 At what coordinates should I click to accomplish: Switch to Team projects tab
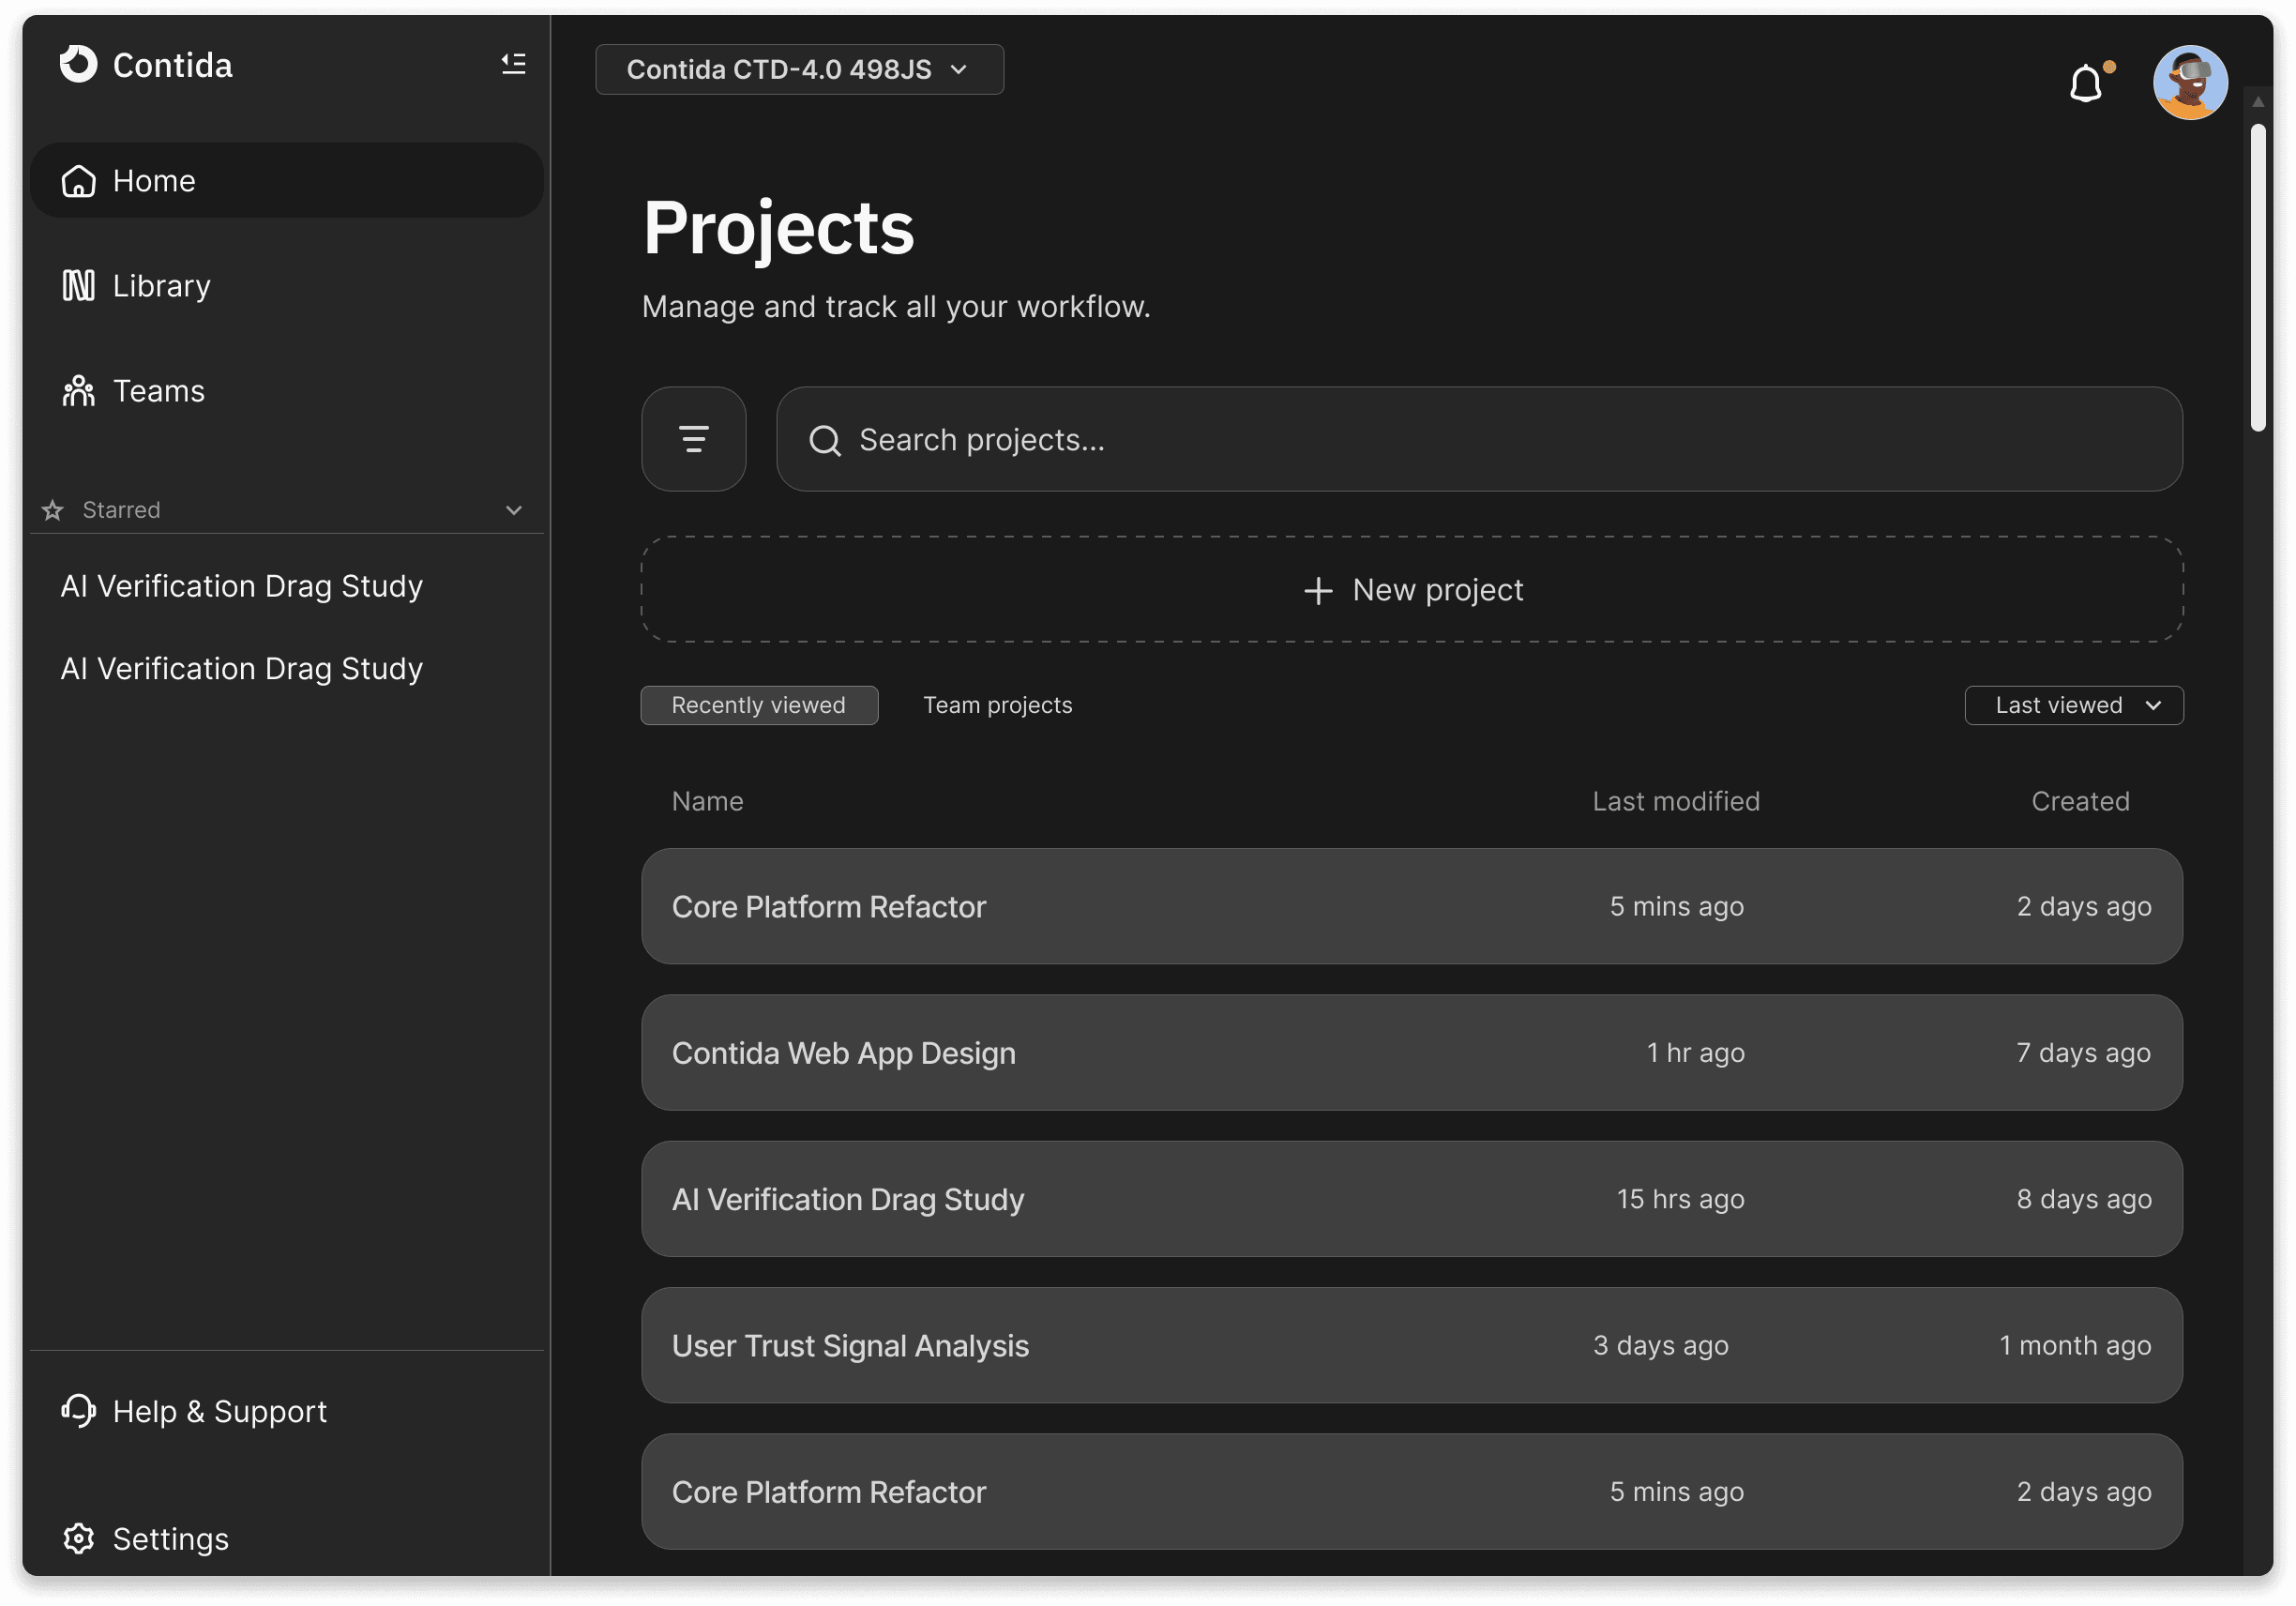(997, 705)
